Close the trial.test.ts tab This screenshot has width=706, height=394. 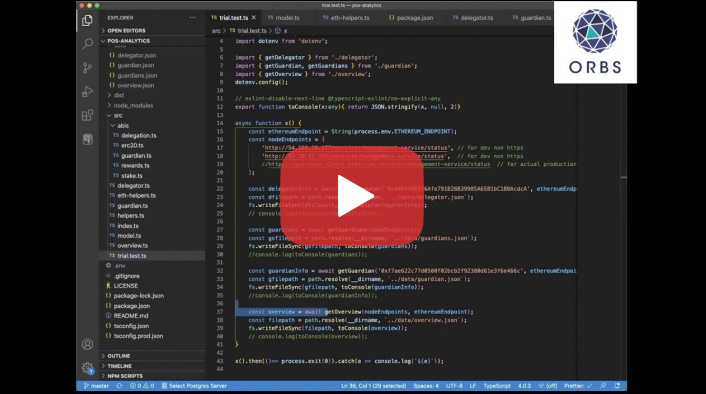pos(254,18)
